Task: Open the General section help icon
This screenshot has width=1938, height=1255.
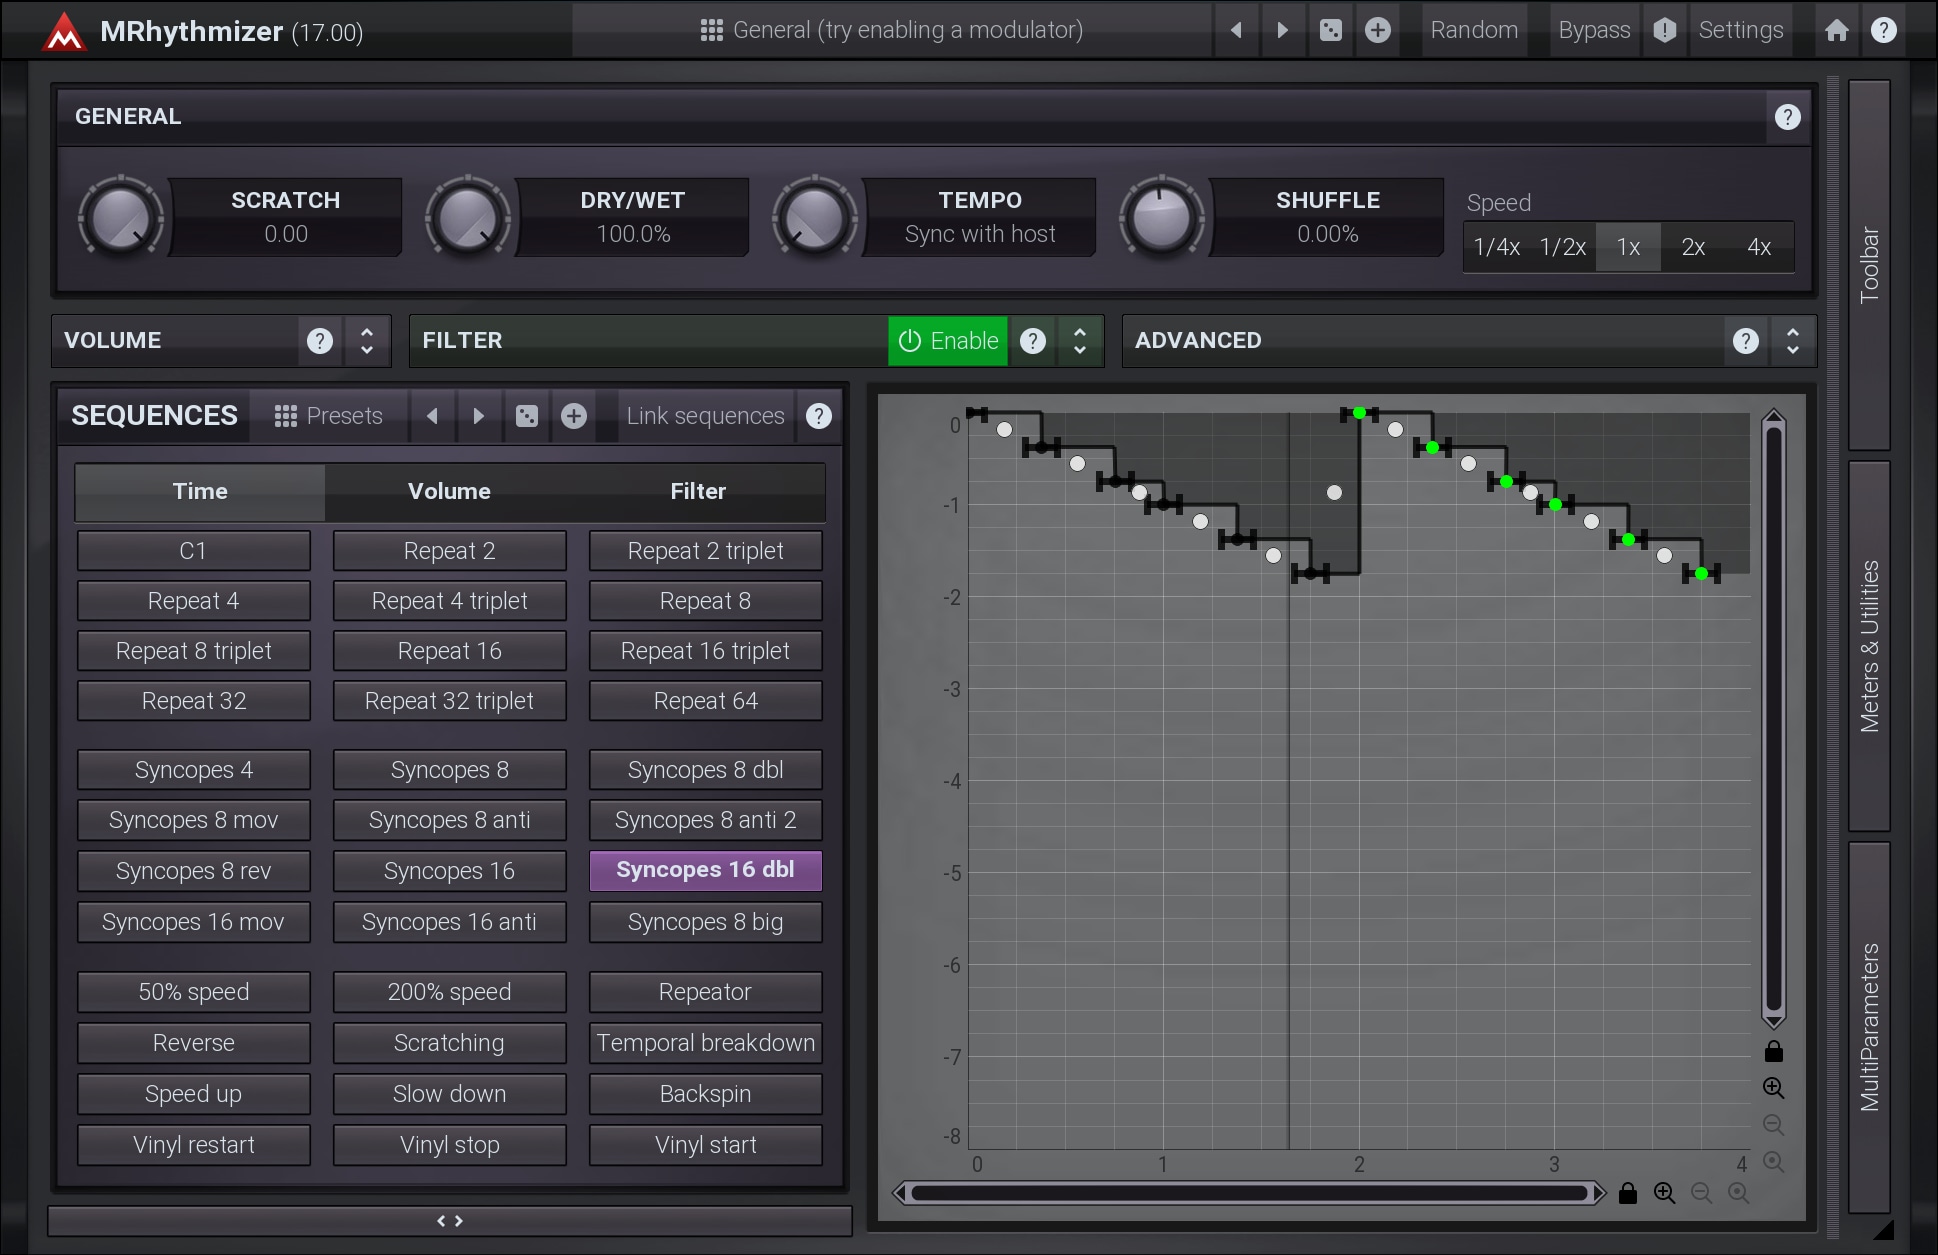Action: 1787,117
